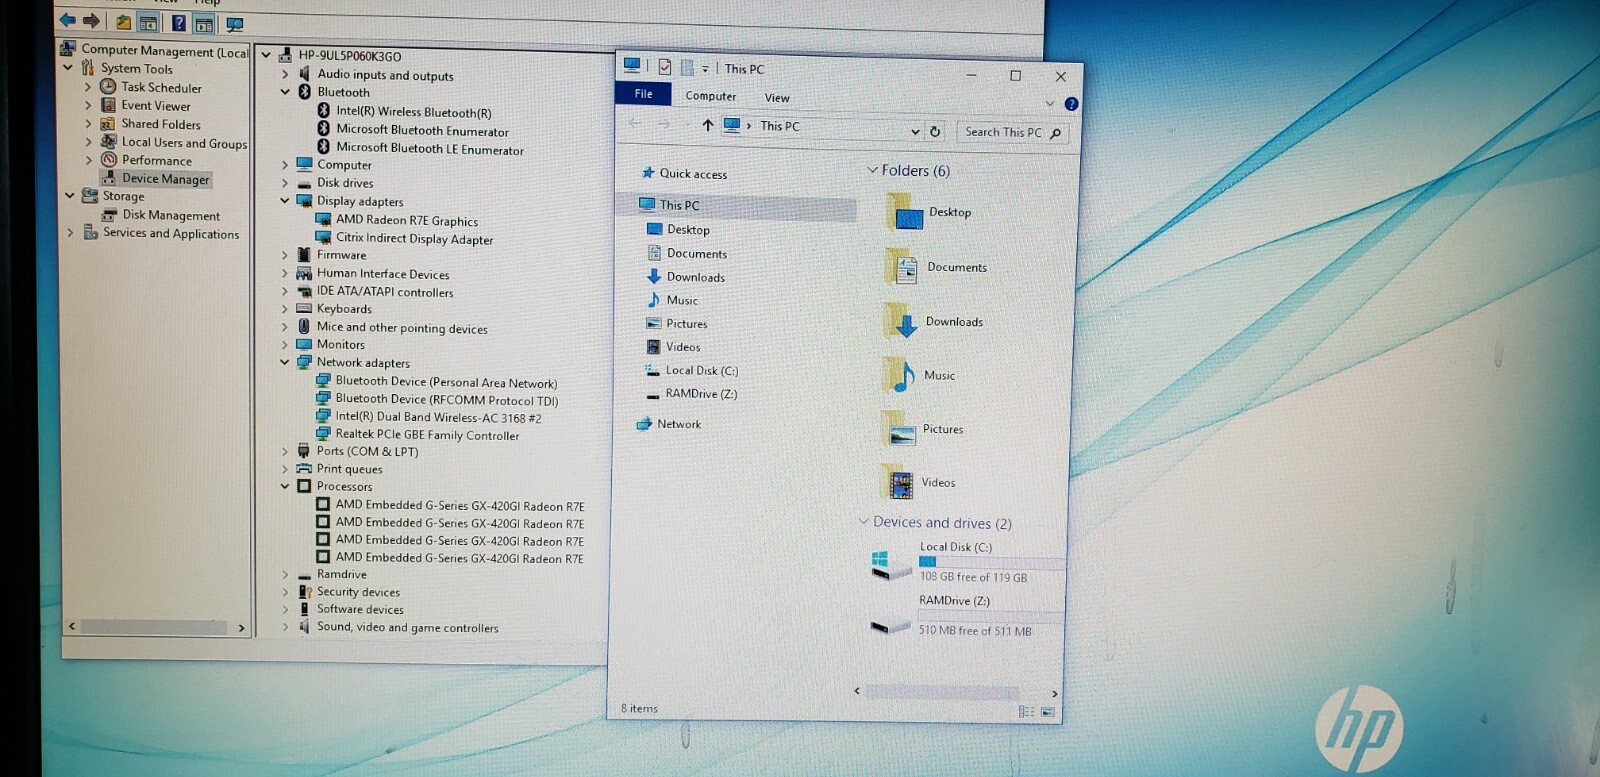Open the Computer ribbon tab
Screen dimensions: 1600x777
pos(710,96)
